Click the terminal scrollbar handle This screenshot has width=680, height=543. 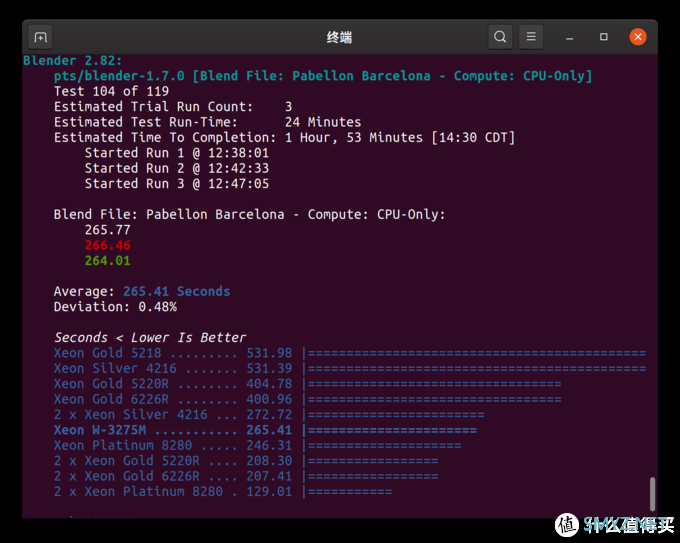[652, 494]
